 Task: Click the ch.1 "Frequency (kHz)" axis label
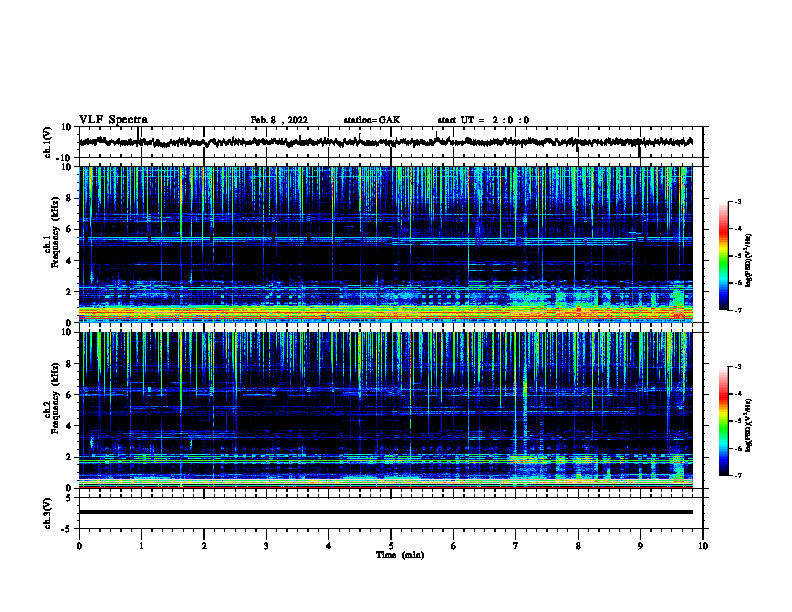pyautogui.click(x=55, y=233)
